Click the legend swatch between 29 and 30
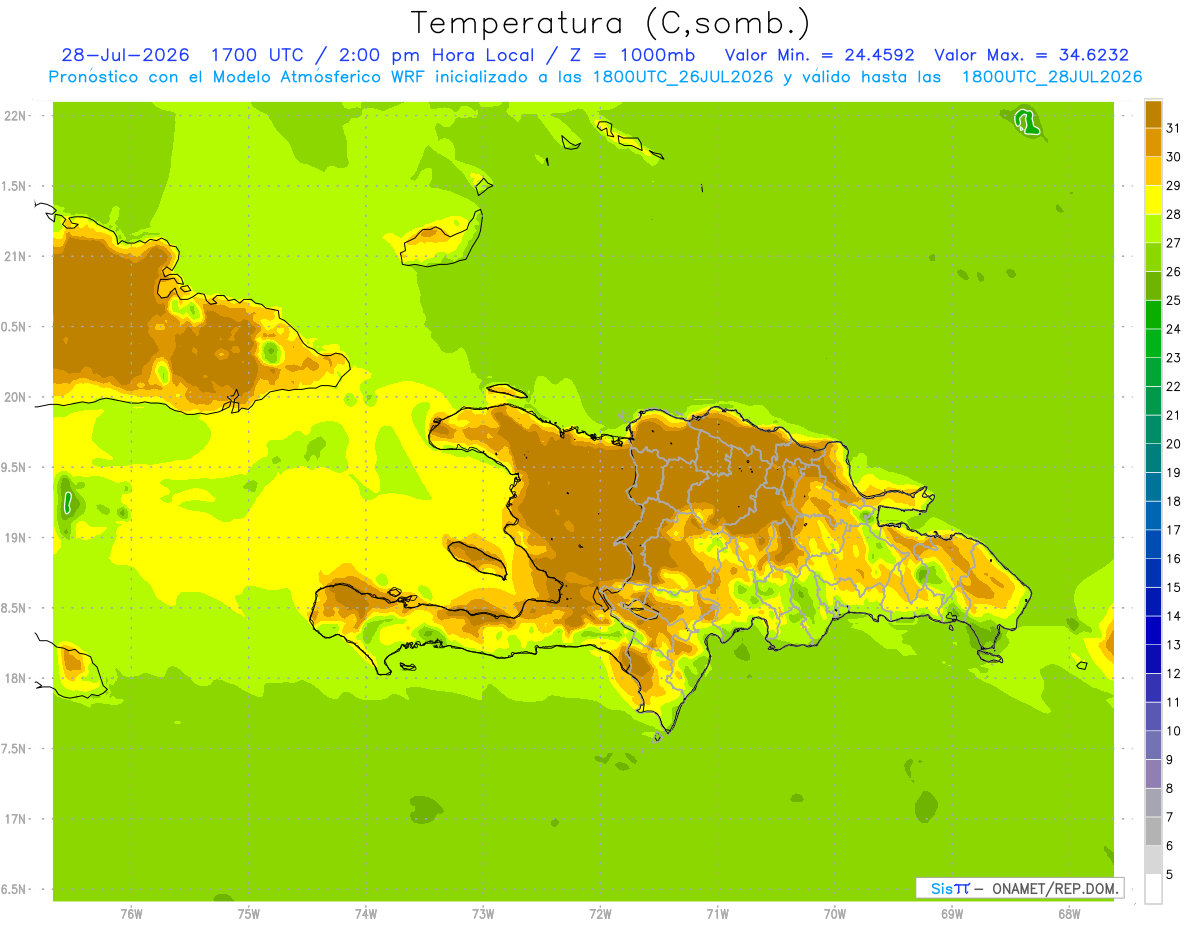This screenshot has width=1200, height=927. [x=1153, y=171]
